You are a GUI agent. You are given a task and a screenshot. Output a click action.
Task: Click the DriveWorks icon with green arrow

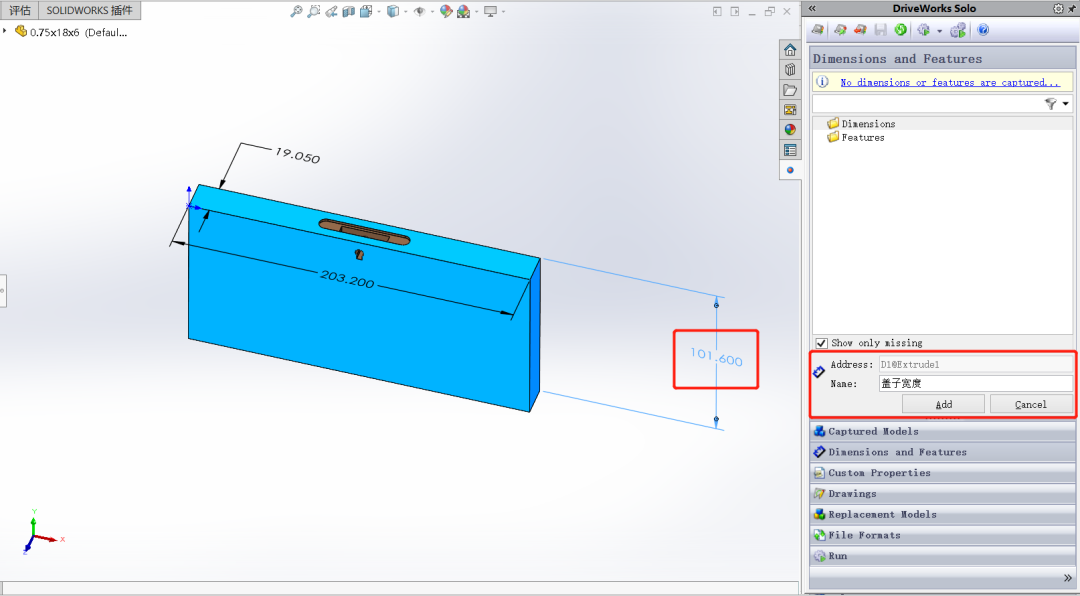coord(840,30)
